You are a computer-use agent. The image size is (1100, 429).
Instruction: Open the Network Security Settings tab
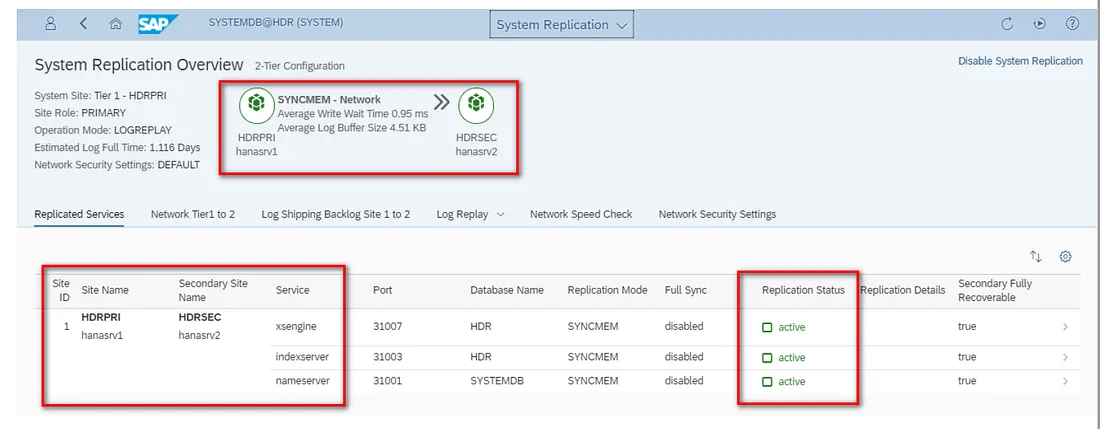pos(717,214)
